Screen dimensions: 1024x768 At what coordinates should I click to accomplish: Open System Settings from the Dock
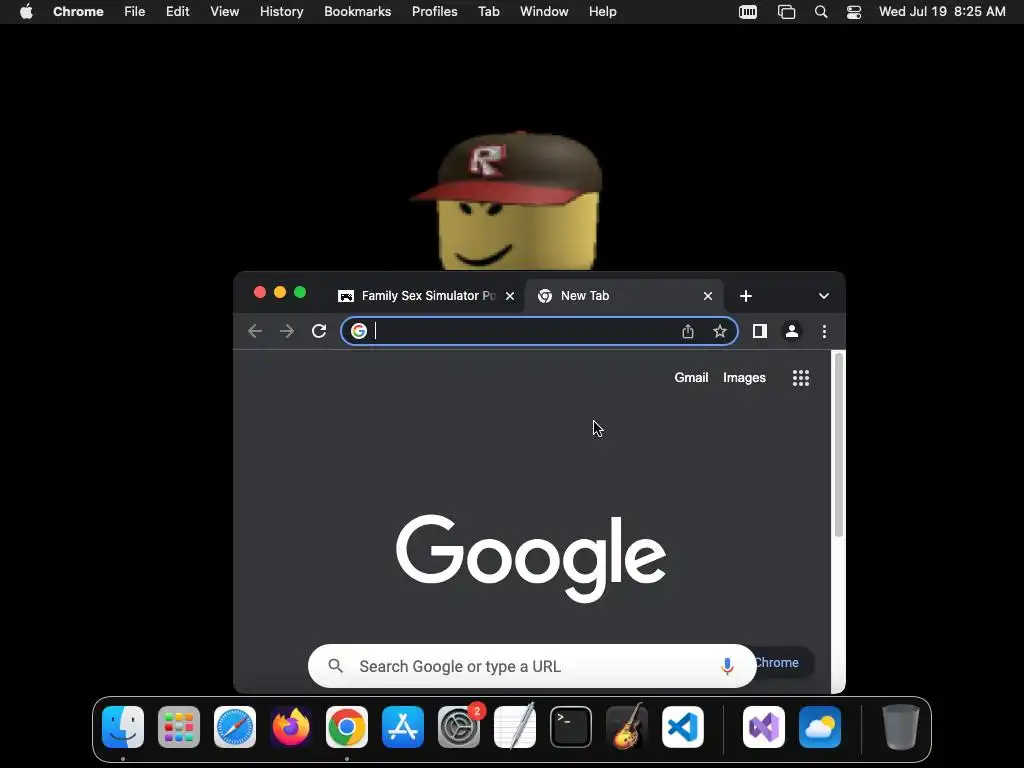pos(459,727)
